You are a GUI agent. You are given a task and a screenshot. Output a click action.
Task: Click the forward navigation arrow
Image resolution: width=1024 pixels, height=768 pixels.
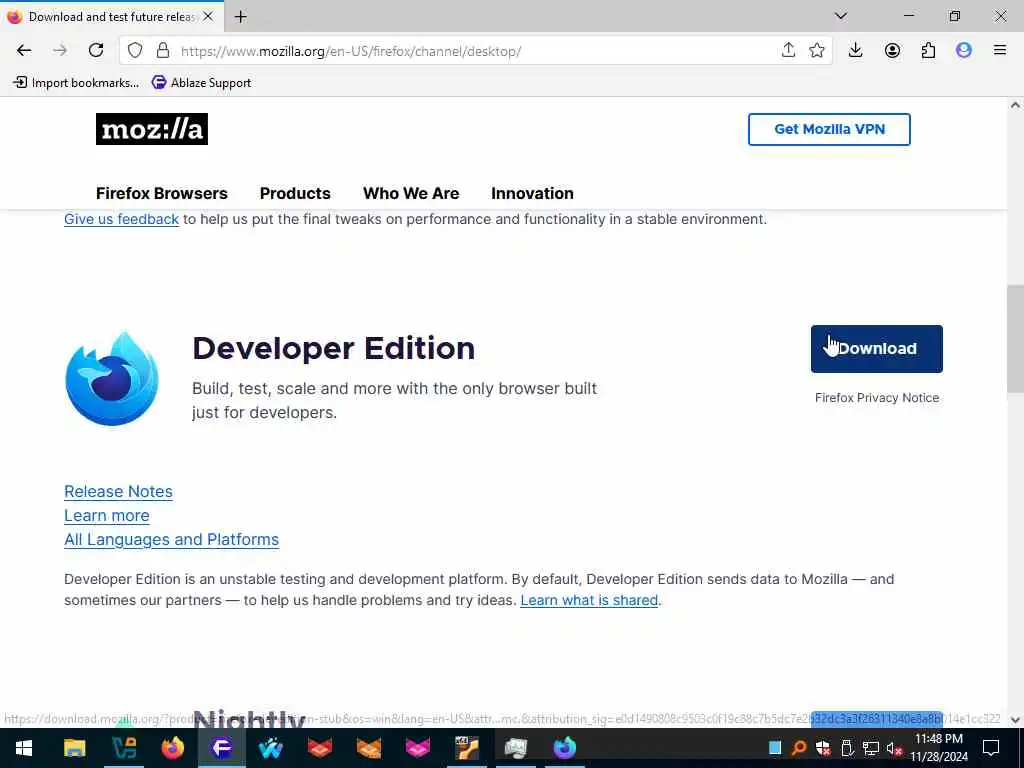coord(60,51)
